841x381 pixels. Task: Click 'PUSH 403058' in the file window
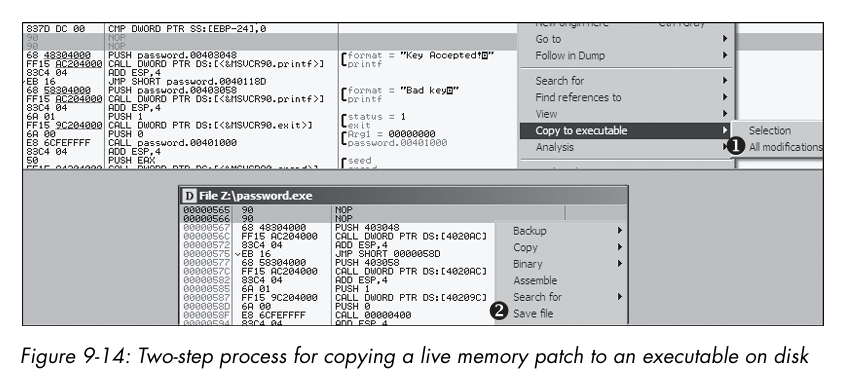367,262
